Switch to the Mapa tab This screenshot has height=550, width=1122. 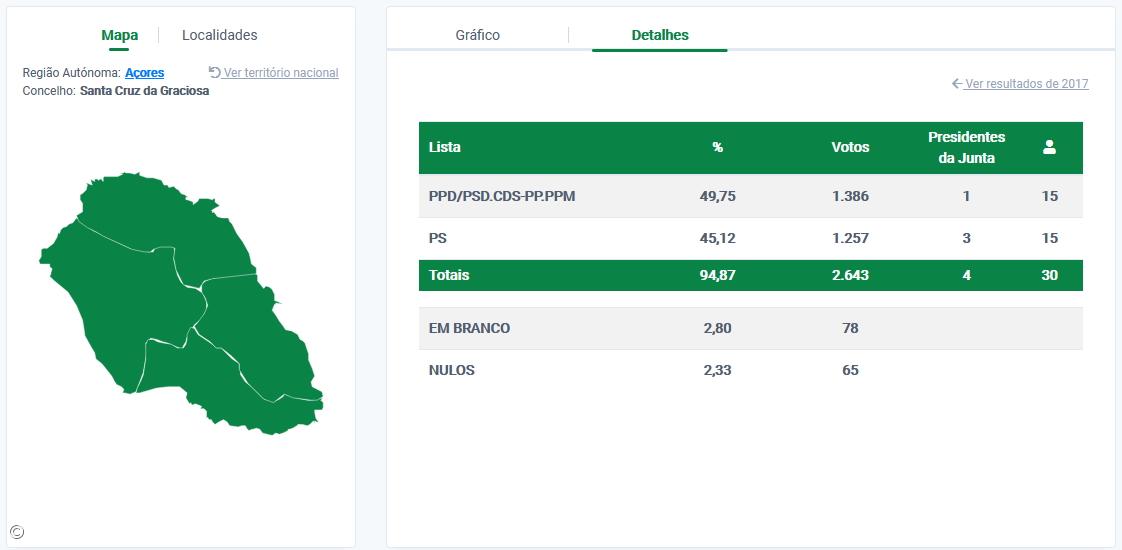pos(120,35)
